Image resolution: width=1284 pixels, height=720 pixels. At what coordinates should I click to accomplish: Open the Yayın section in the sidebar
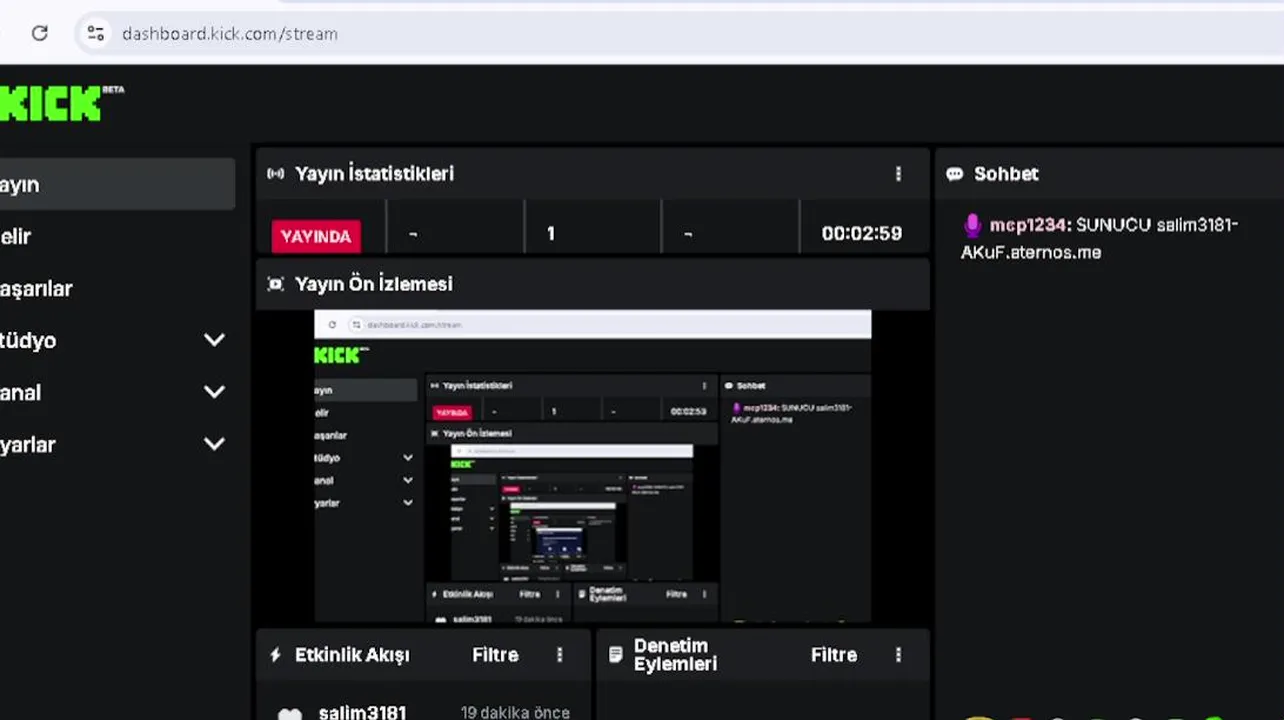pyautogui.click(x=117, y=184)
